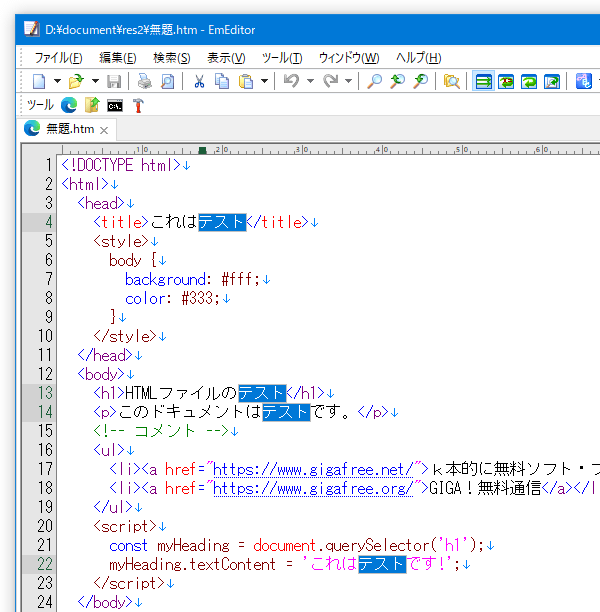Screen dimensions: 600x612
Task: Click the Save floppy disk icon
Action: pos(114,81)
